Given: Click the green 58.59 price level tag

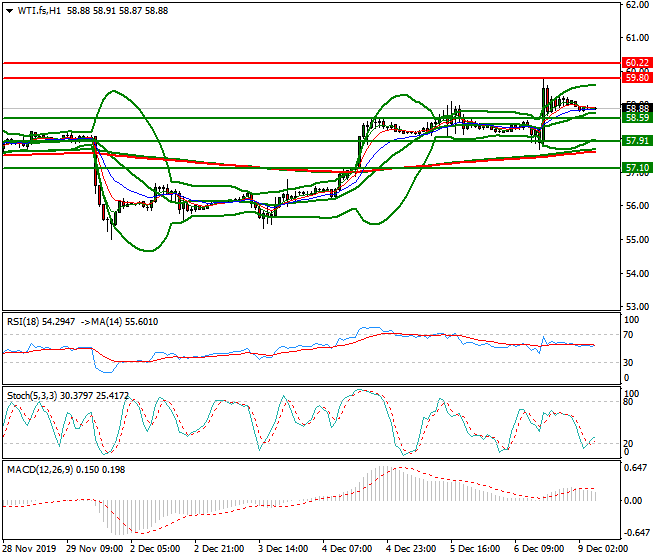Looking at the screenshot, I should [x=637, y=118].
